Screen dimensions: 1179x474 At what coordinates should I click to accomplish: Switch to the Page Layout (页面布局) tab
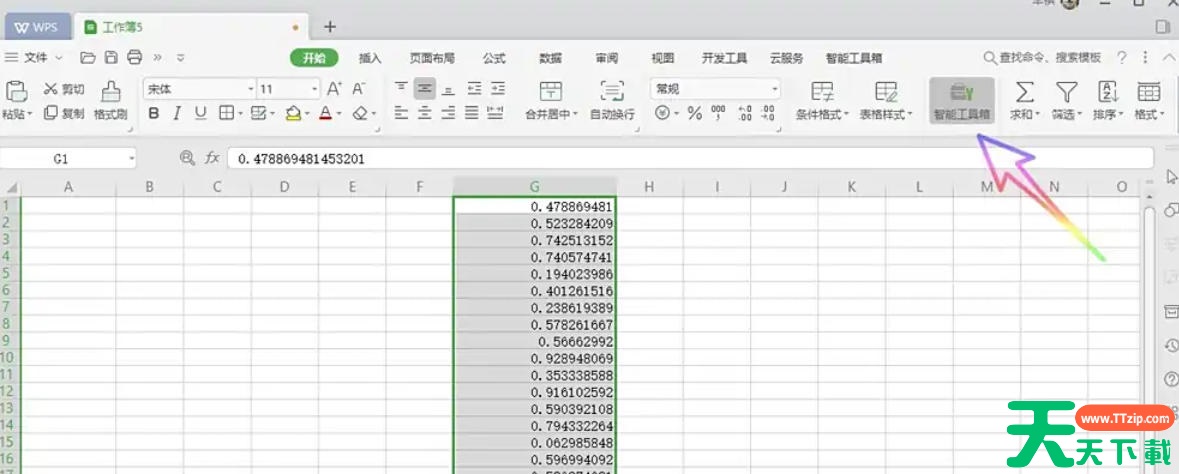click(432, 58)
